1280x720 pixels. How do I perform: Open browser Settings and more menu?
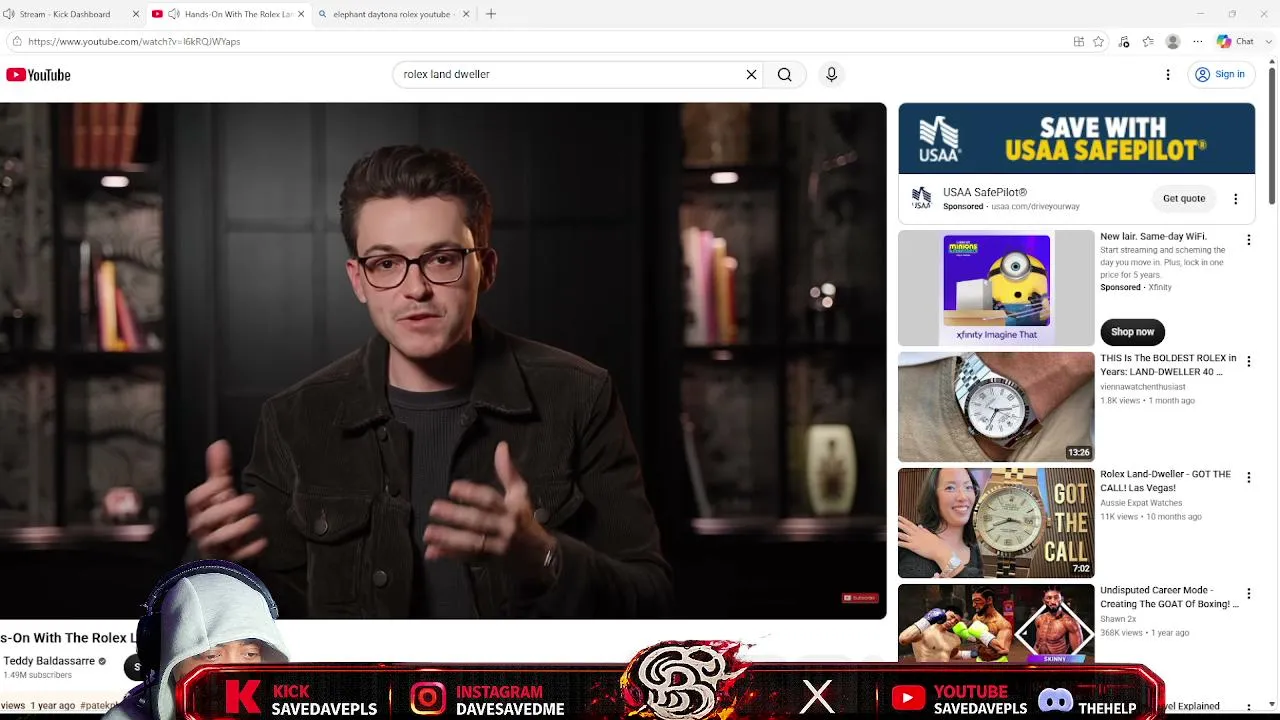coord(1198,42)
